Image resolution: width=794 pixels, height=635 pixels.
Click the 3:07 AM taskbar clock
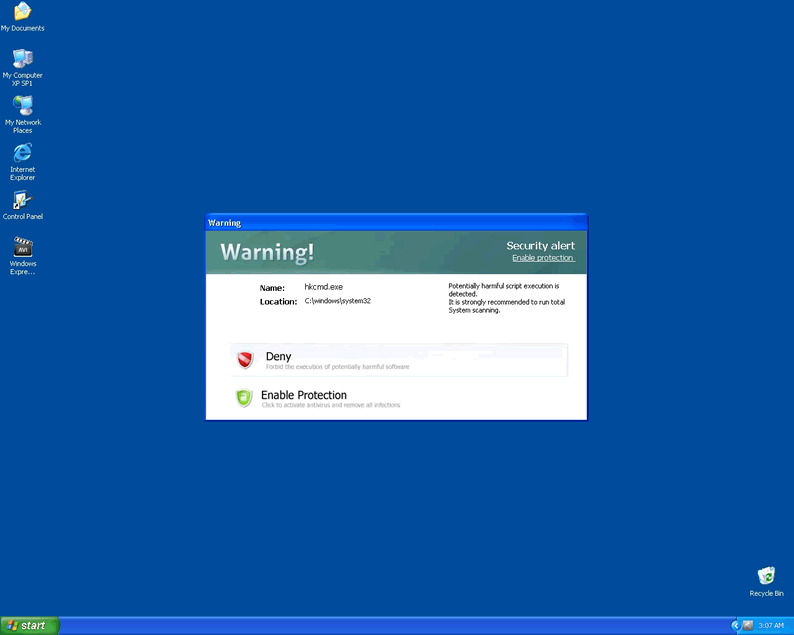pyautogui.click(x=771, y=625)
